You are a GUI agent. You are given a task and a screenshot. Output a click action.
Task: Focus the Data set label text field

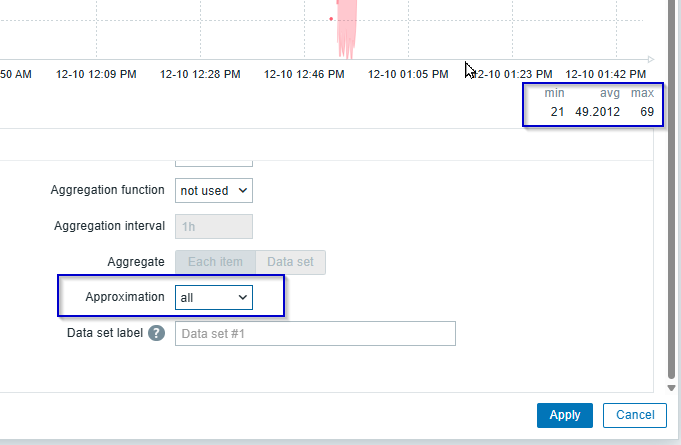[x=315, y=334]
